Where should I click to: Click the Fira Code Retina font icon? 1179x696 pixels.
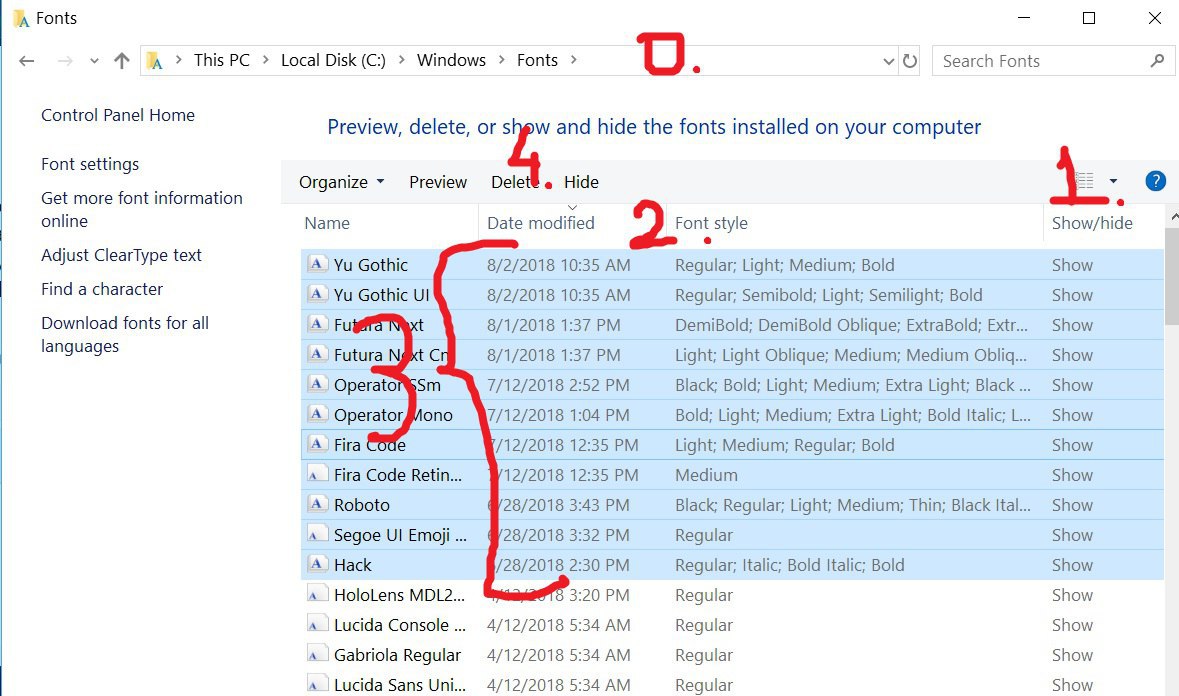coord(317,474)
